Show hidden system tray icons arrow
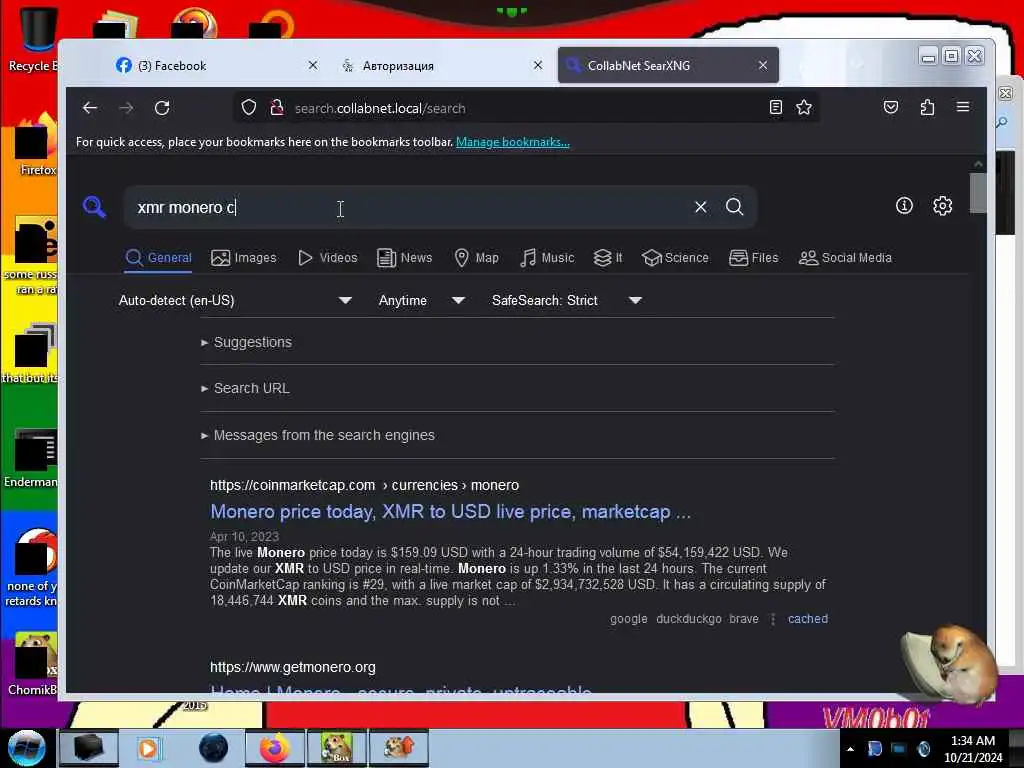Viewport: 1024px width, 768px height. coord(850,749)
